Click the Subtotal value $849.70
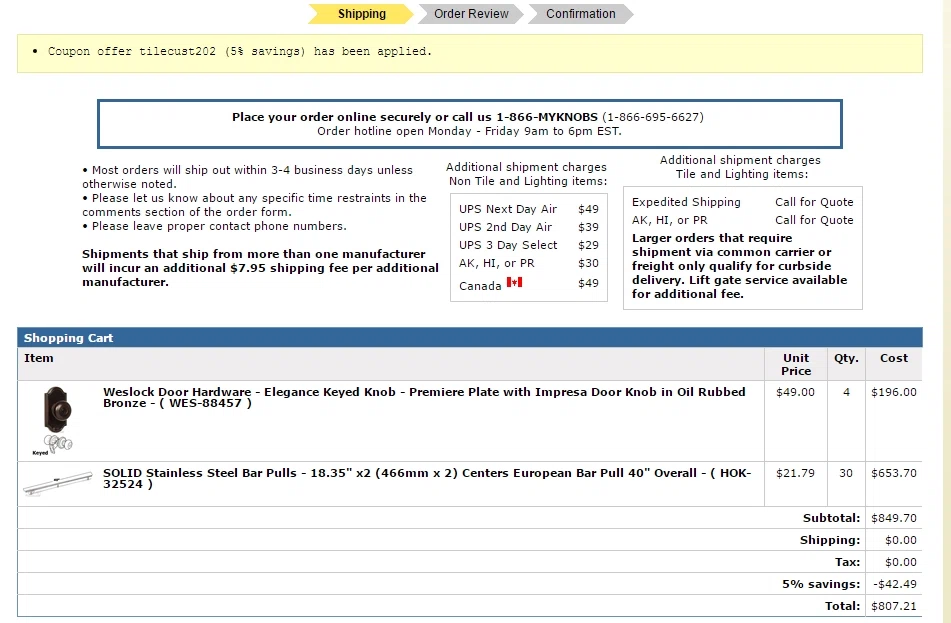This screenshot has width=951, height=623. [x=894, y=518]
